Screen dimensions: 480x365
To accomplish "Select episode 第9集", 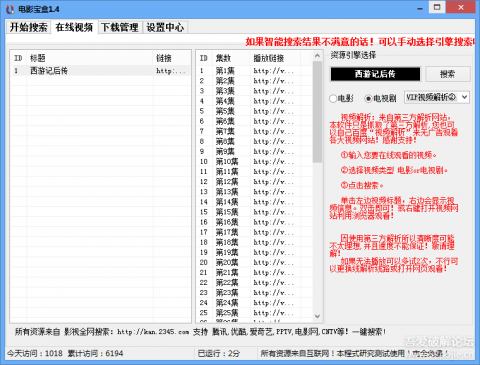I will [255, 151].
